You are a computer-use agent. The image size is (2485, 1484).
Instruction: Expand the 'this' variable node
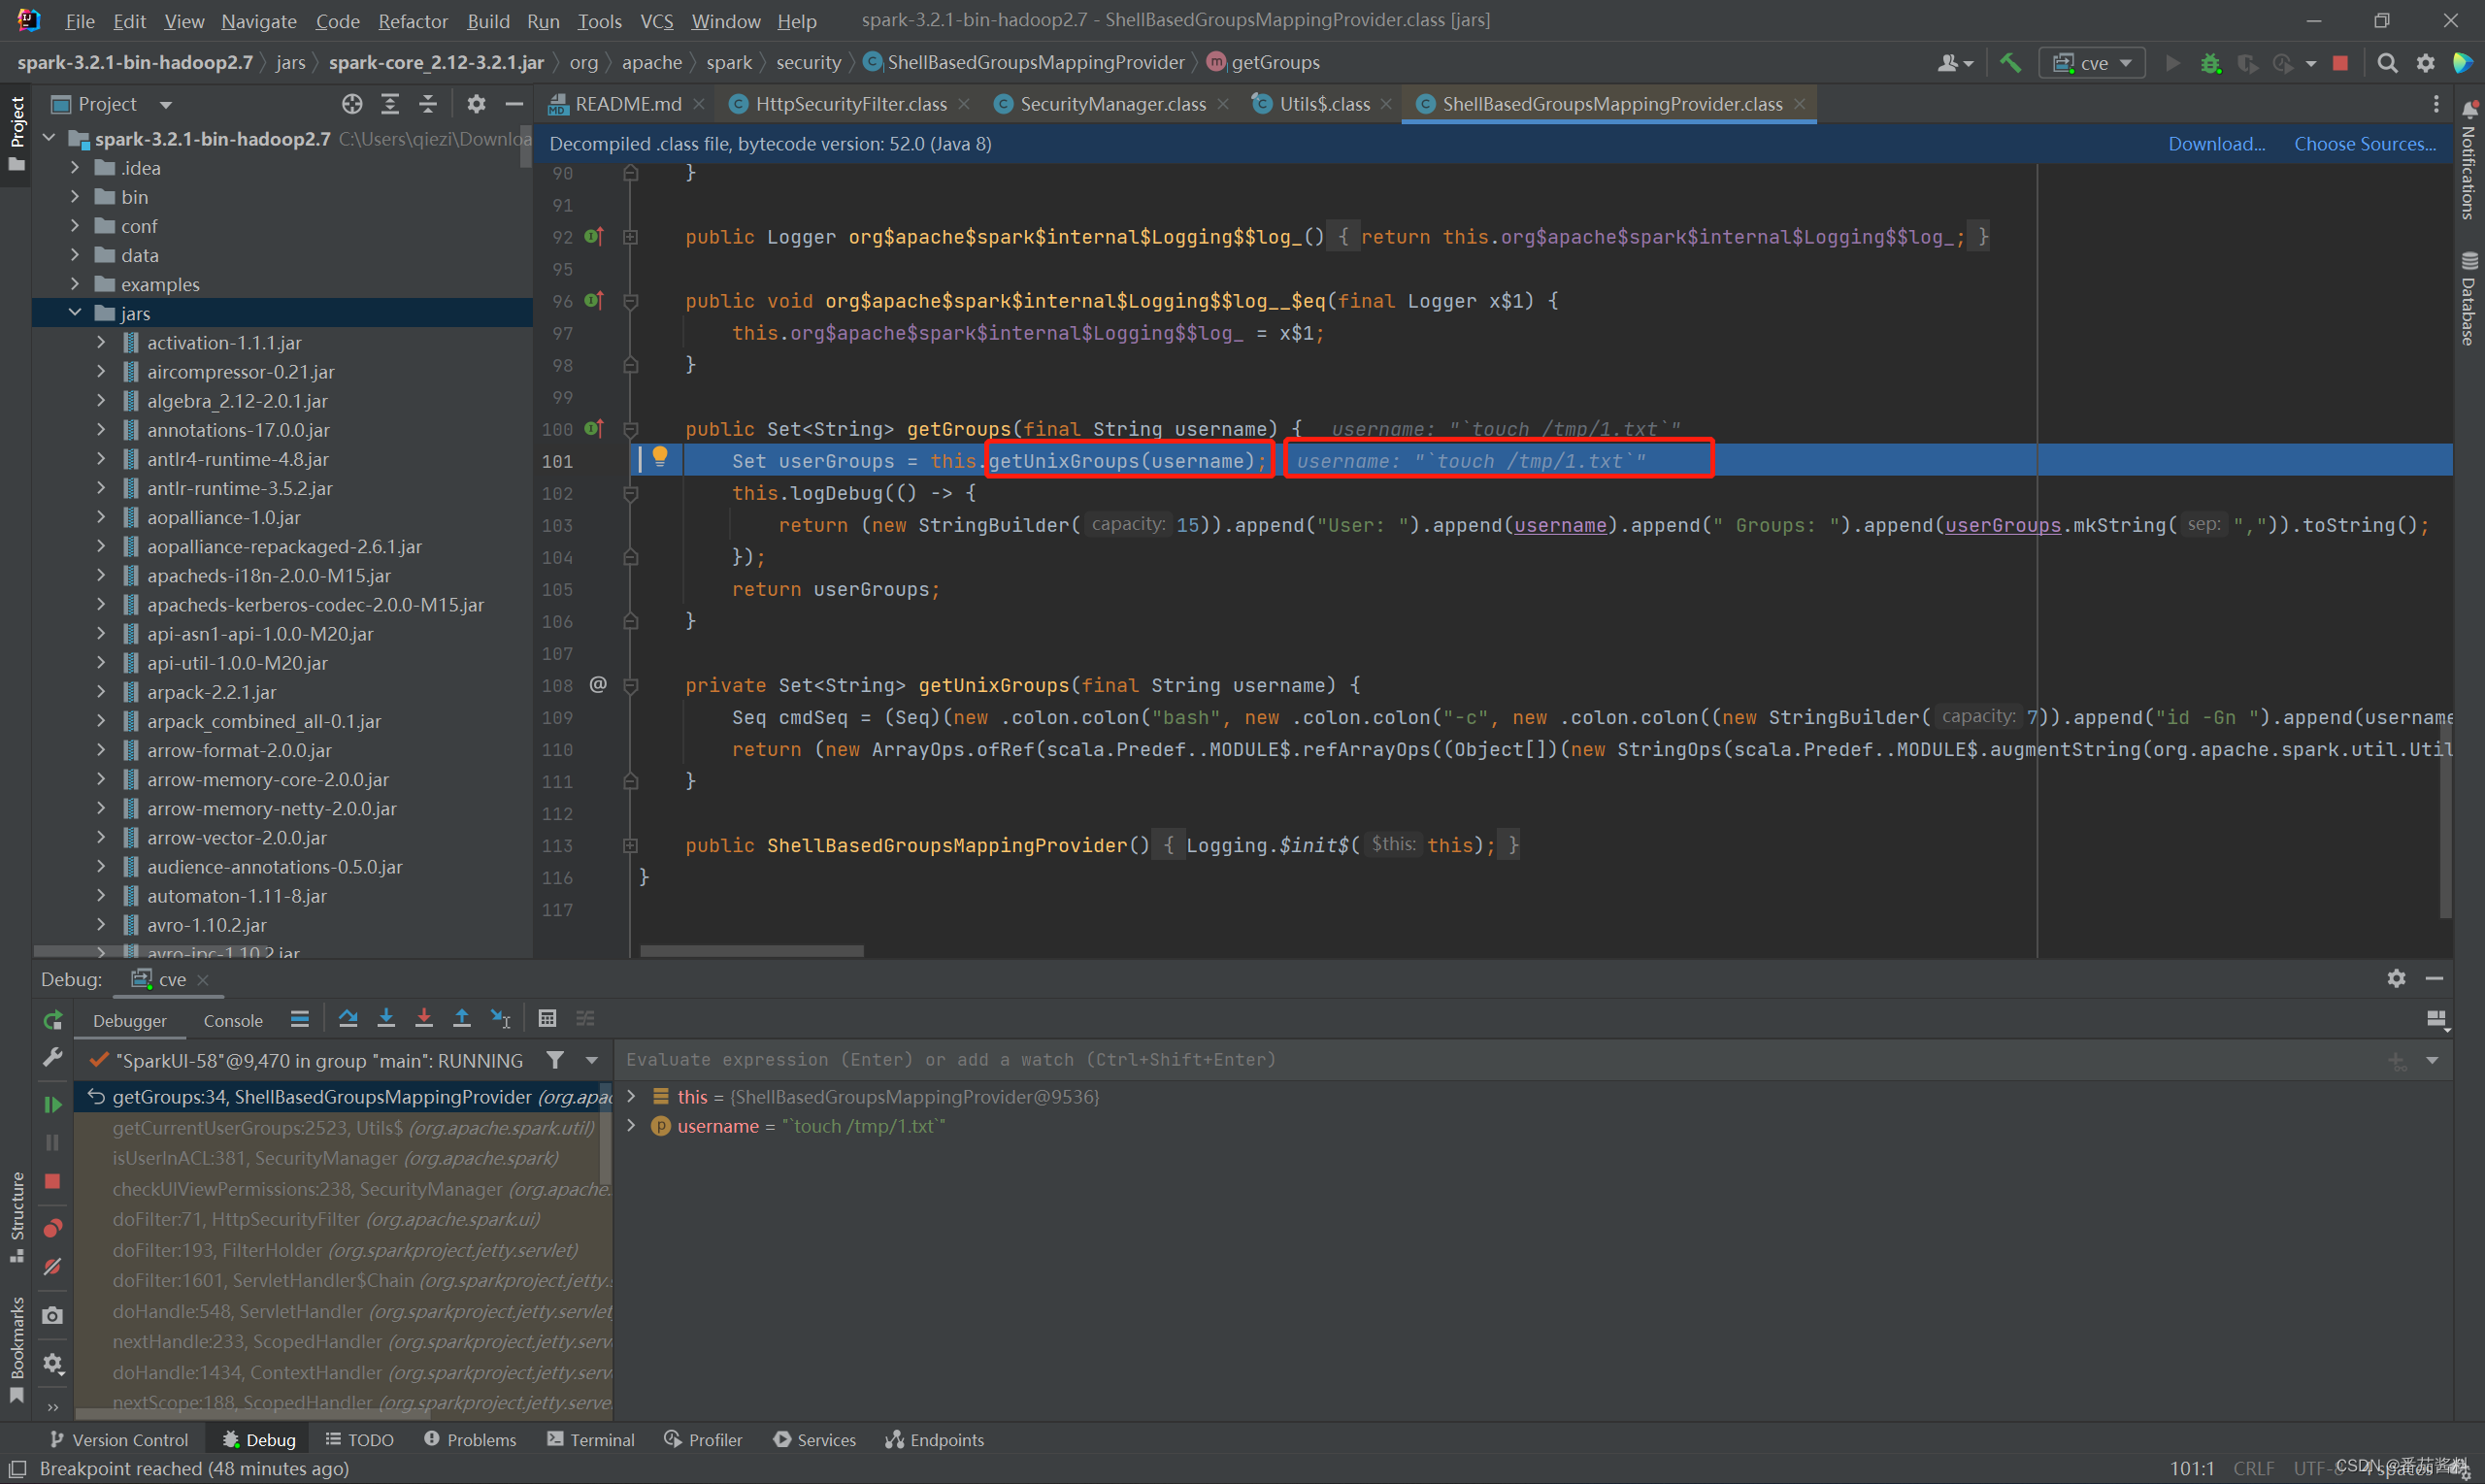(x=631, y=1097)
